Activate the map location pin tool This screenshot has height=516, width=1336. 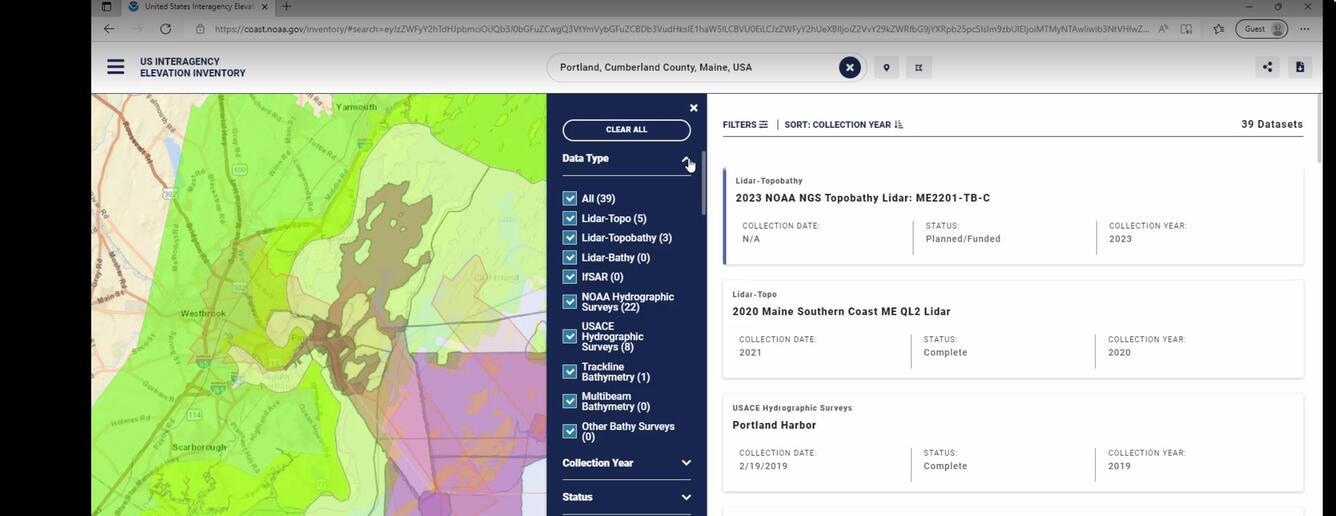point(886,68)
